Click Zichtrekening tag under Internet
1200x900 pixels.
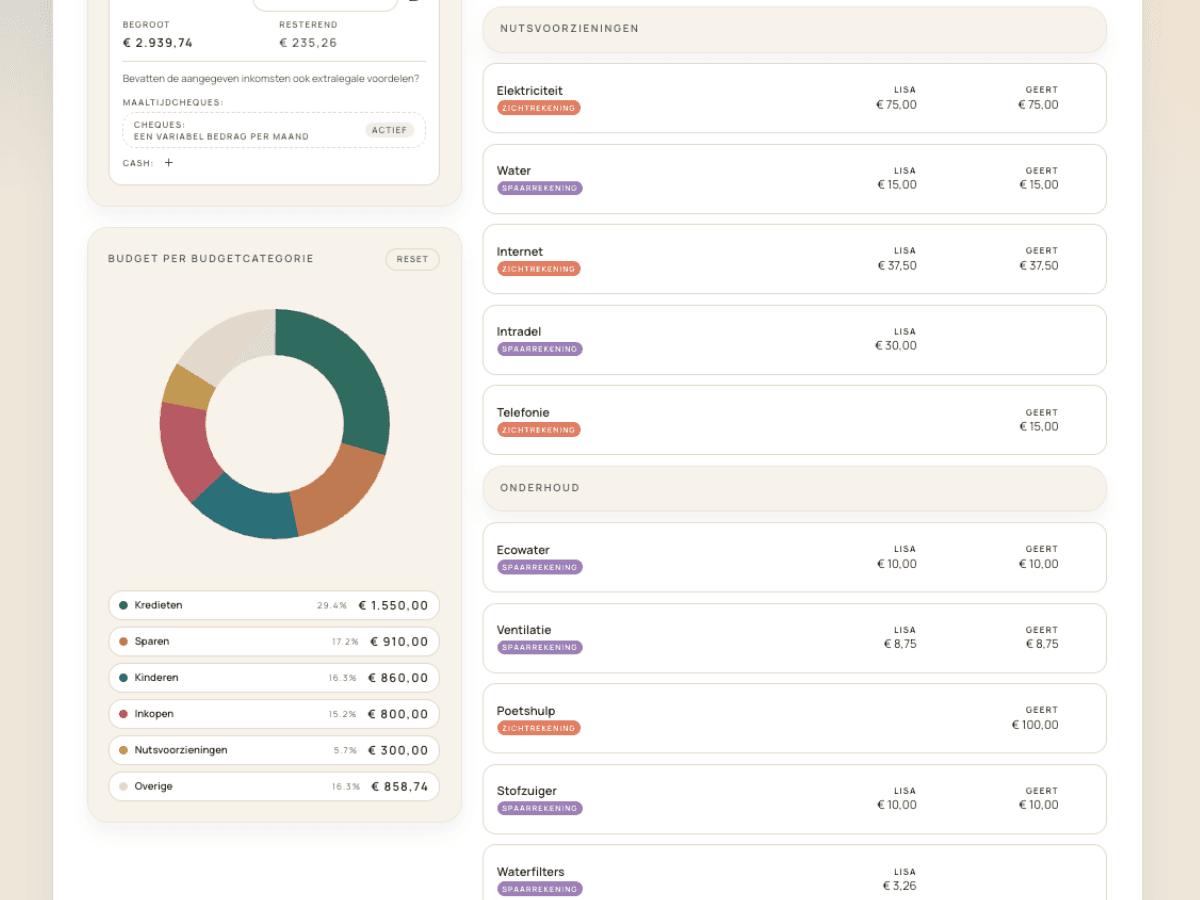click(538, 269)
